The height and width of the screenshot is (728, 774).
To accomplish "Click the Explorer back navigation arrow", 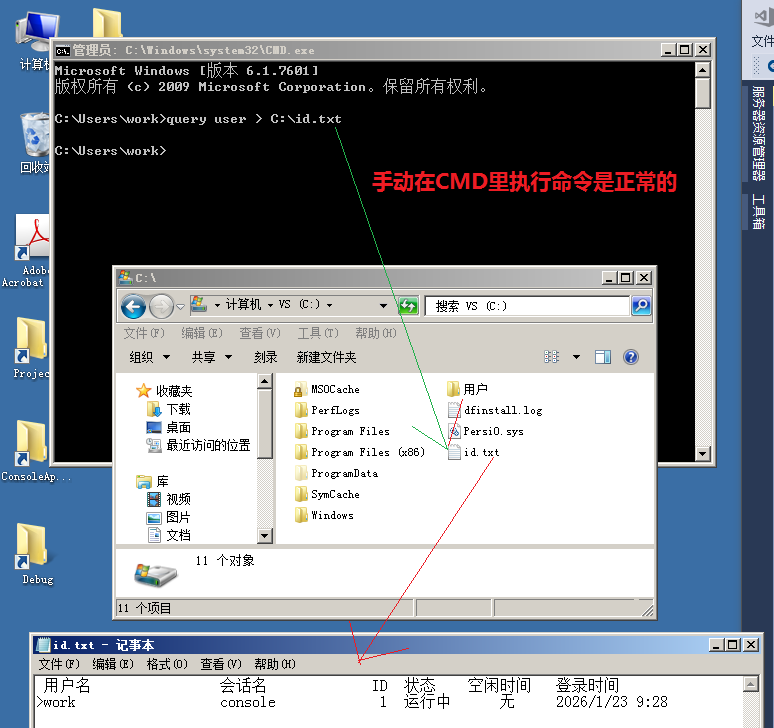I will click(x=133, y=307).
